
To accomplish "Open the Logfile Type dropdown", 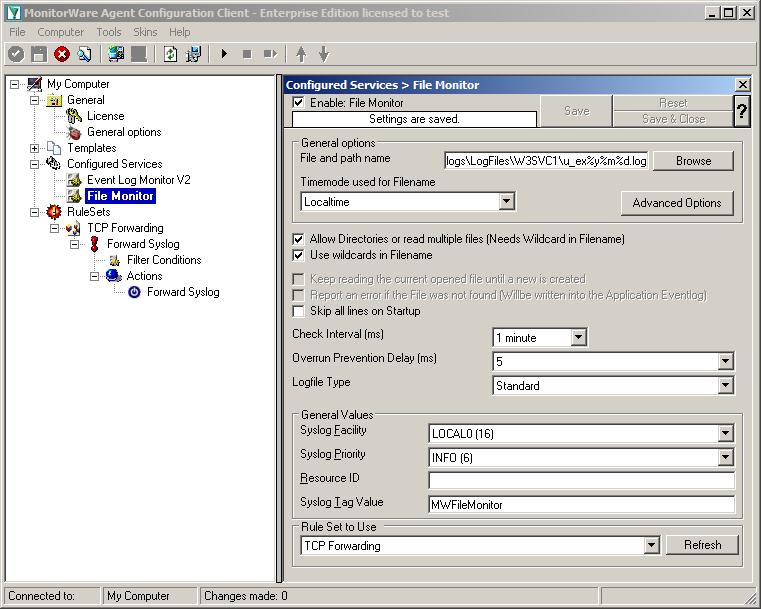I will [x=725, y=386].
